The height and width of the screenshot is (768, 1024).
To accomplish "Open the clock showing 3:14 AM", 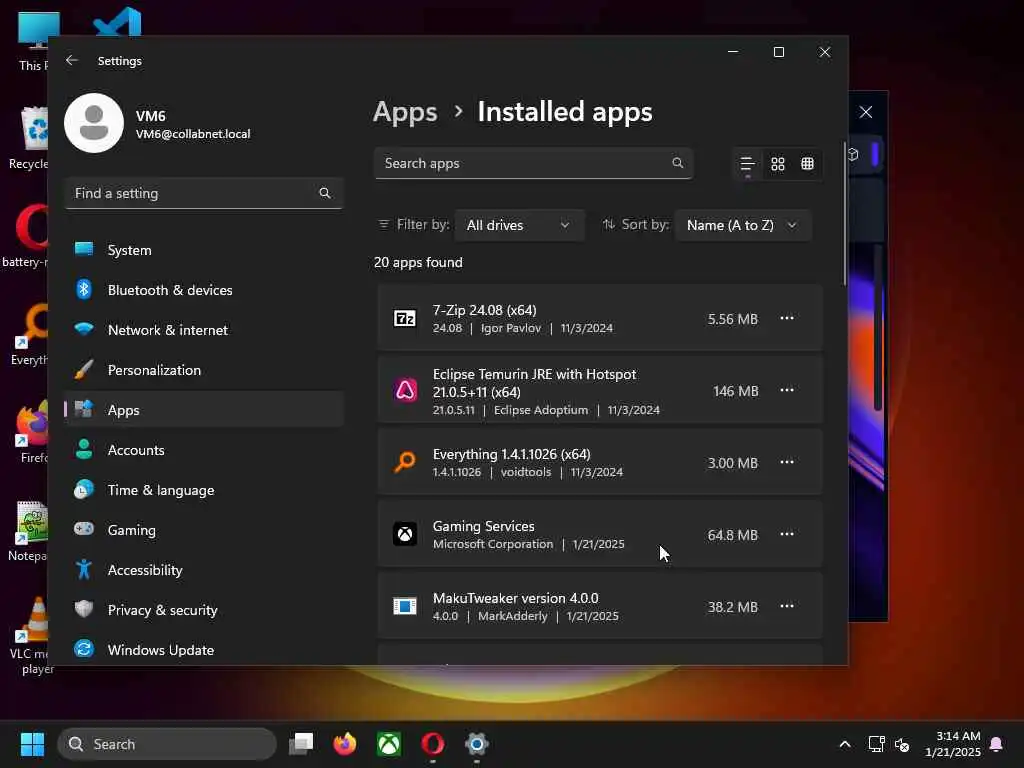I will 953,744.
